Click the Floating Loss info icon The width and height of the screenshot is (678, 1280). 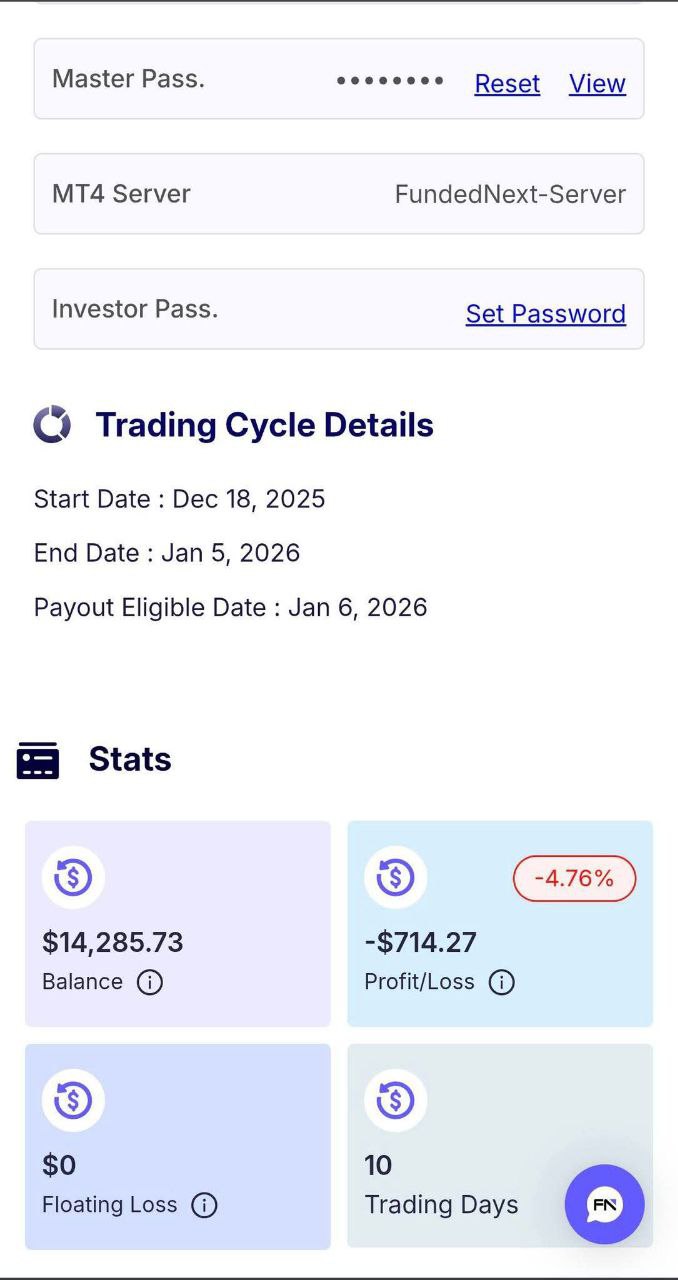click(204, 1206)
